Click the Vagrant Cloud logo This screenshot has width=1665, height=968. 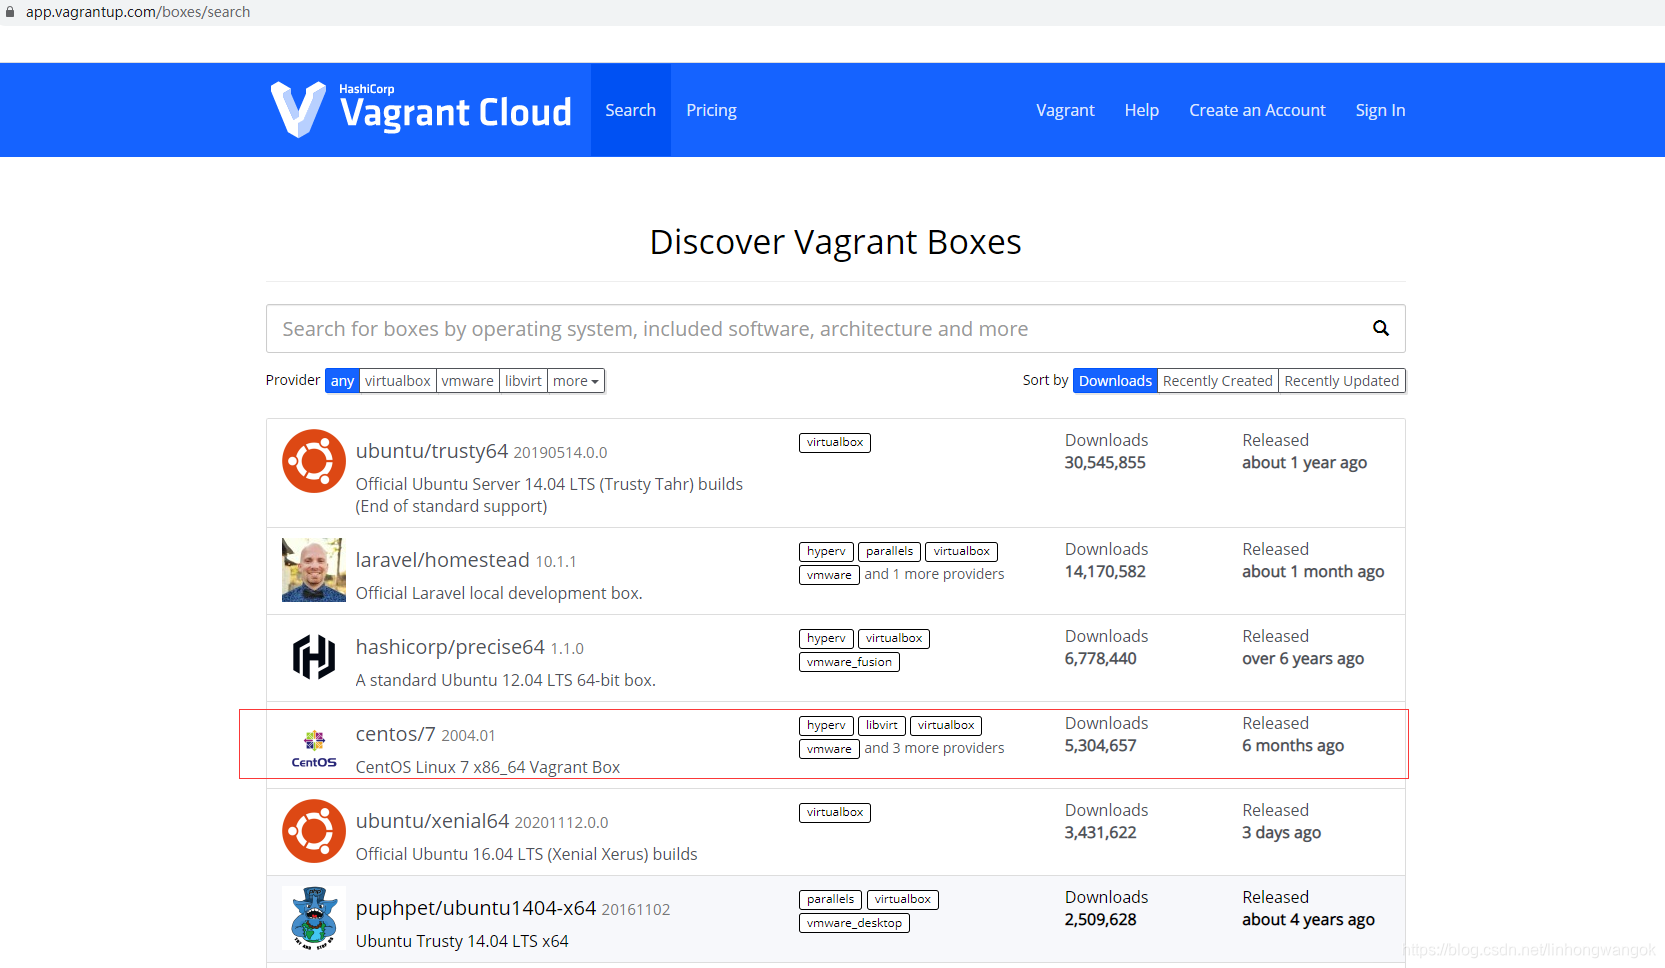pyautogui.click(x=421, y=109)
